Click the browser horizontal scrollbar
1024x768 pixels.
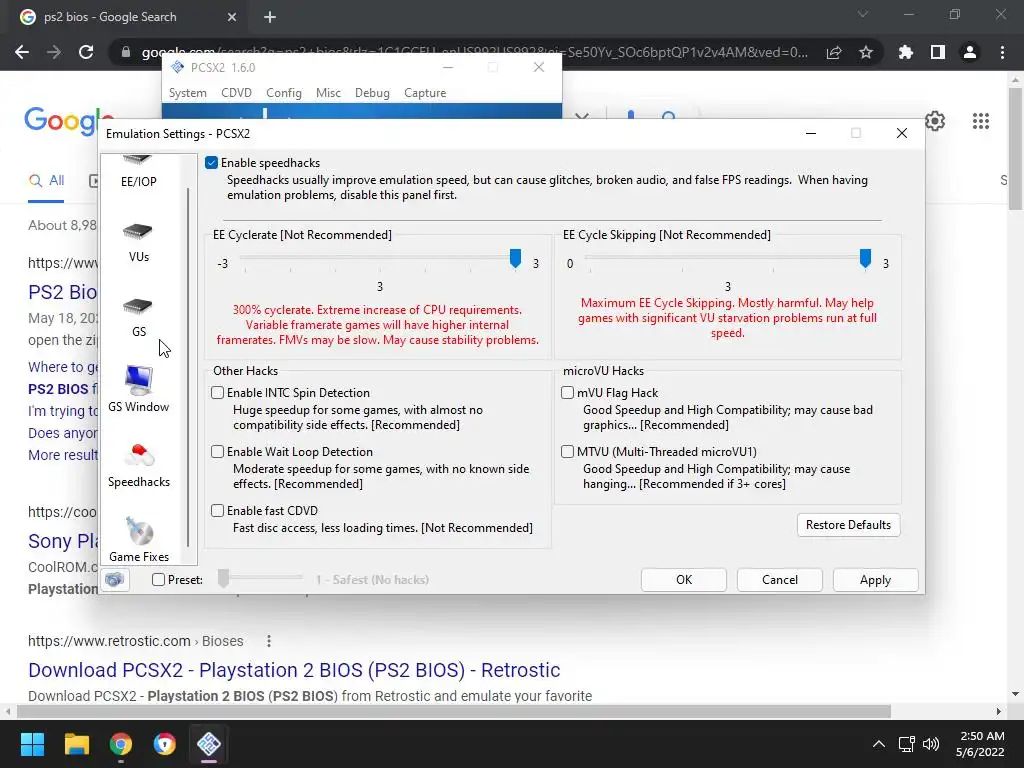[x=454, y=711]
